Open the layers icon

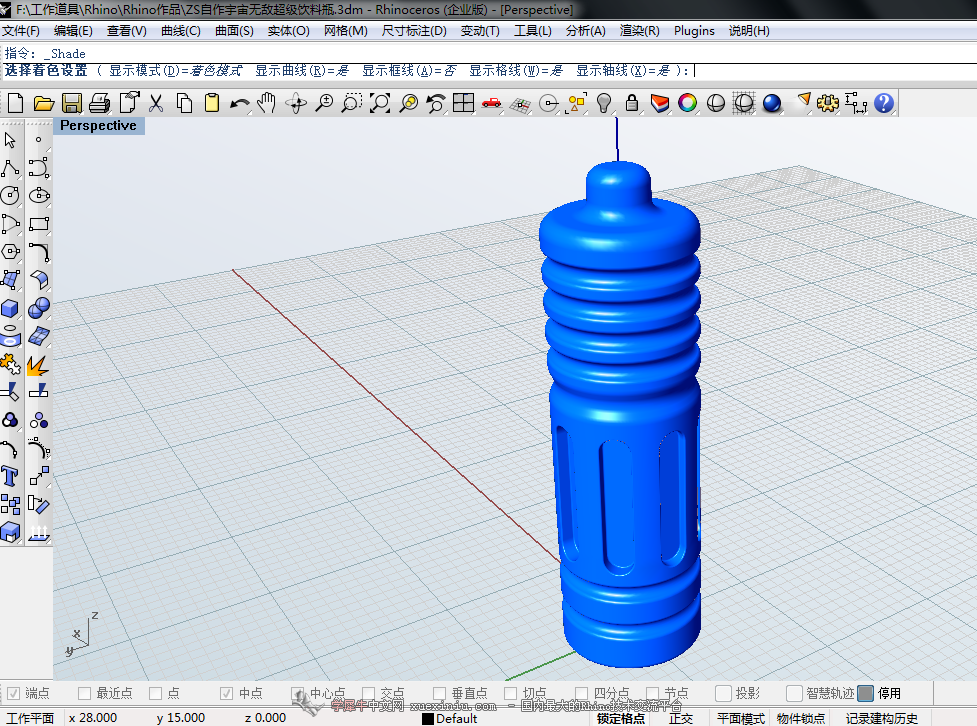[660, 103]
